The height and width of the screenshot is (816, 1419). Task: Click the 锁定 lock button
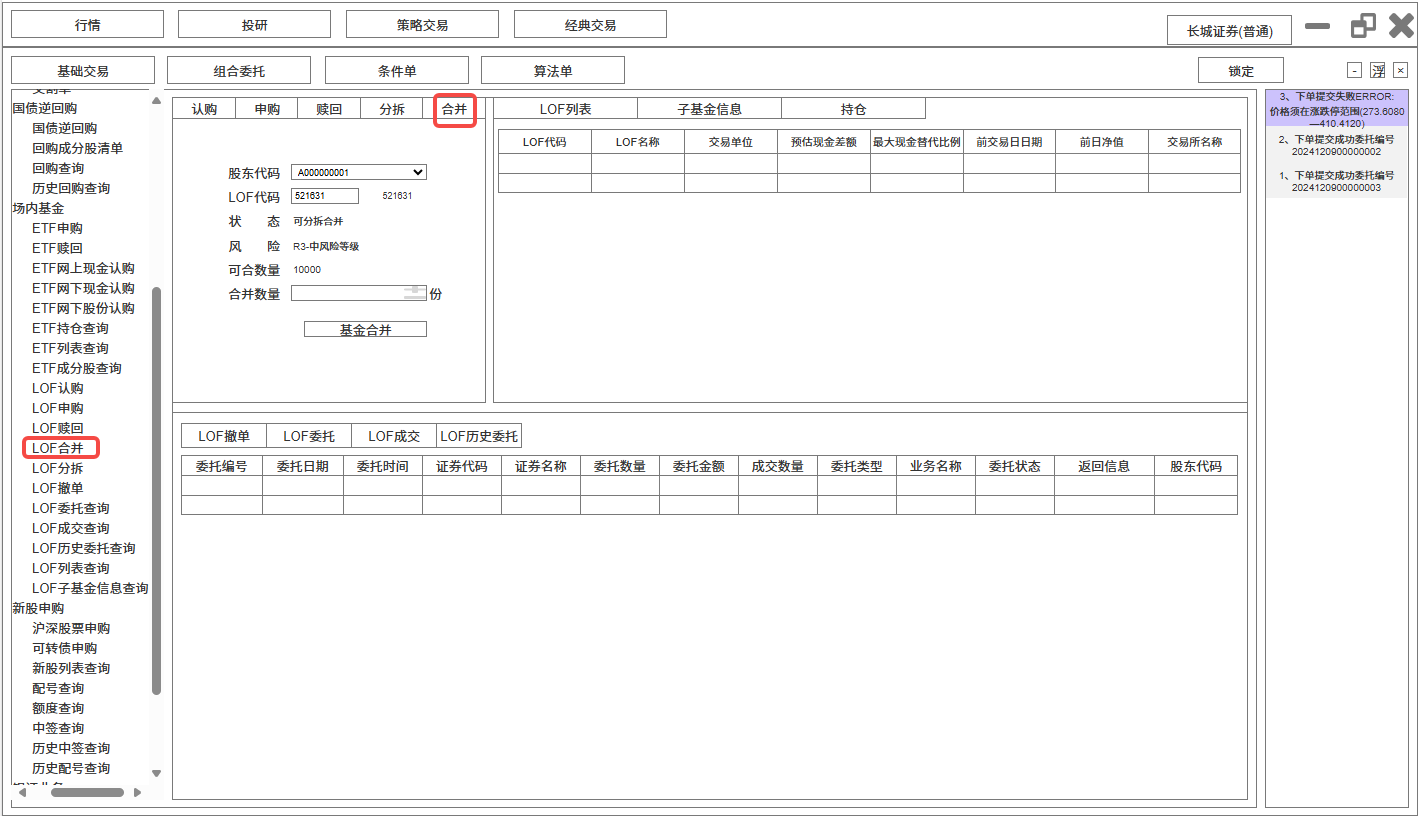click(1240, 70)
